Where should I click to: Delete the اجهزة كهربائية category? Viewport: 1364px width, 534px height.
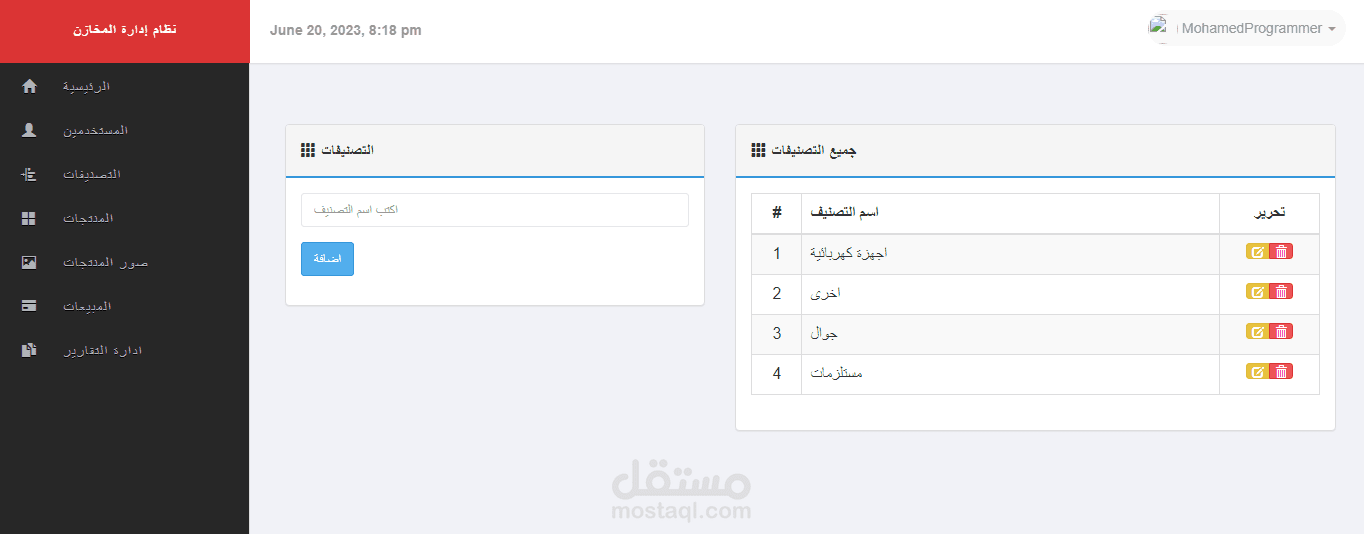(1281, 252)
